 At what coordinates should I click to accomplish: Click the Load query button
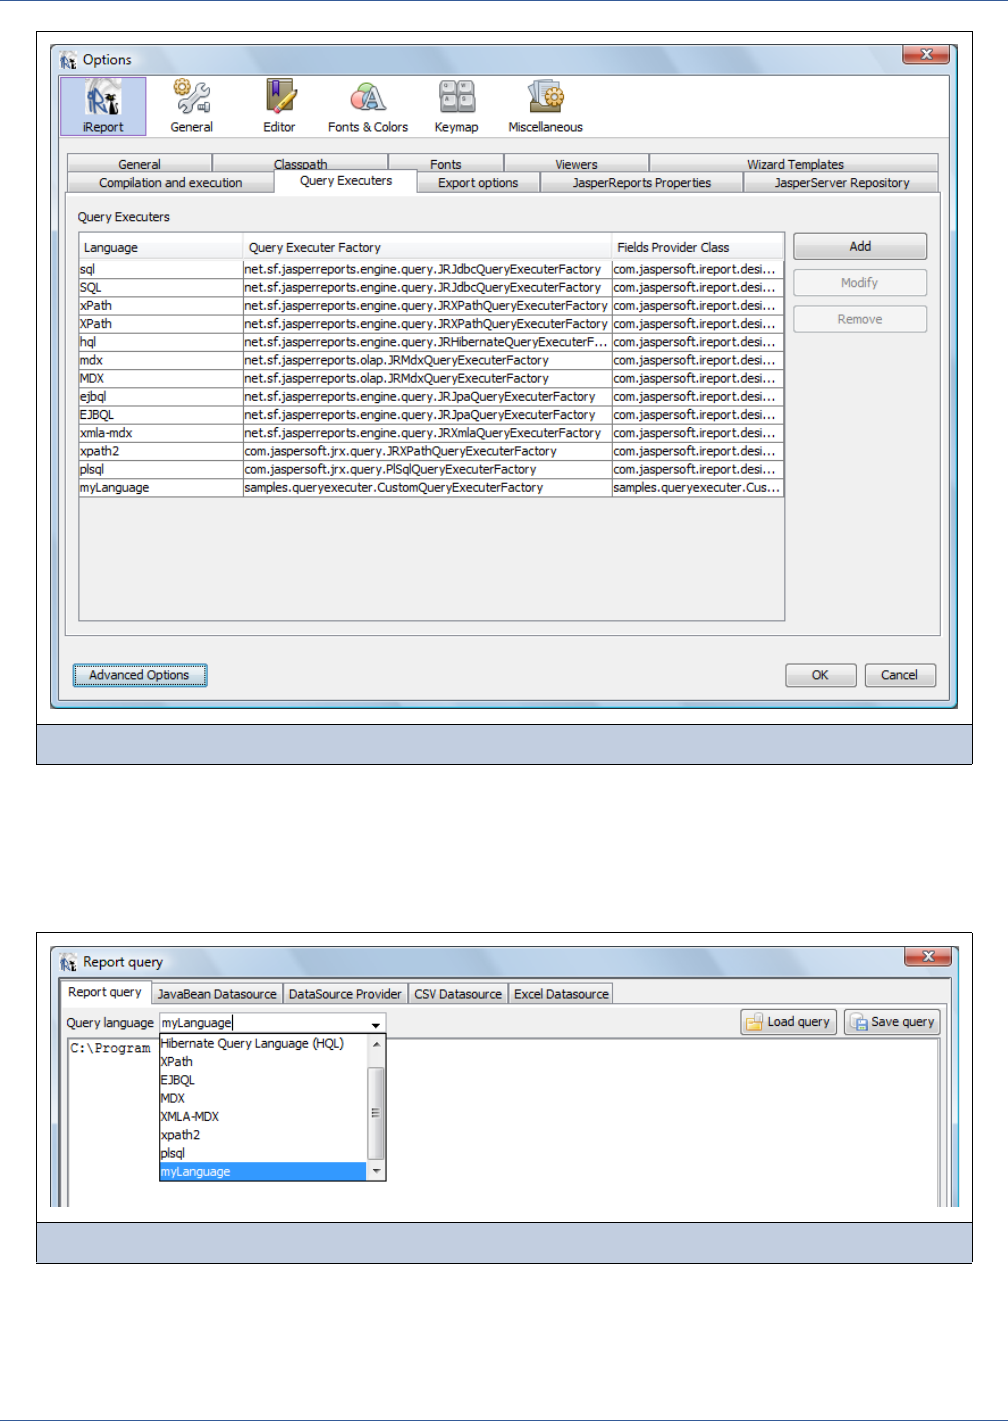point(788,1022)
